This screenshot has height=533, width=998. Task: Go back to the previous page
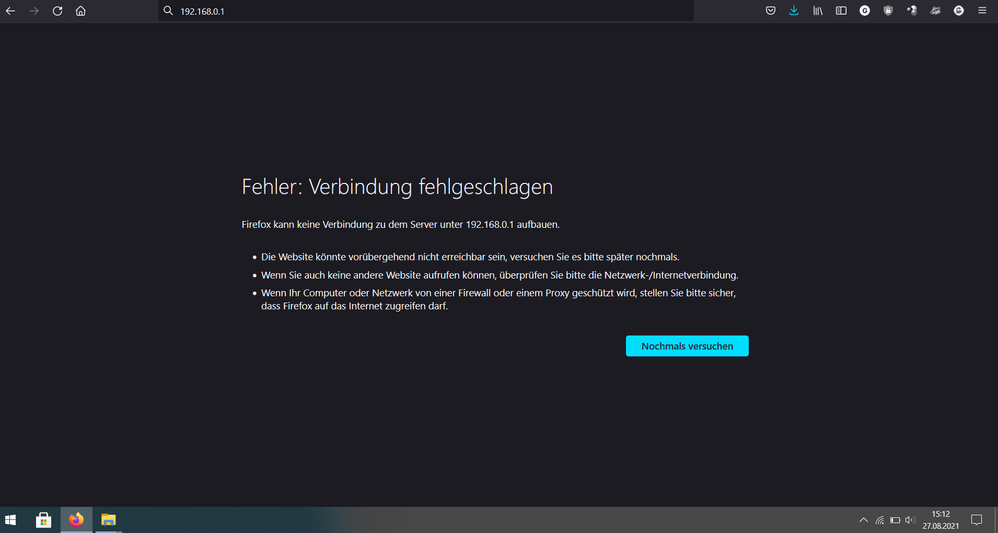pyautogui.click(x=10, y=11)
